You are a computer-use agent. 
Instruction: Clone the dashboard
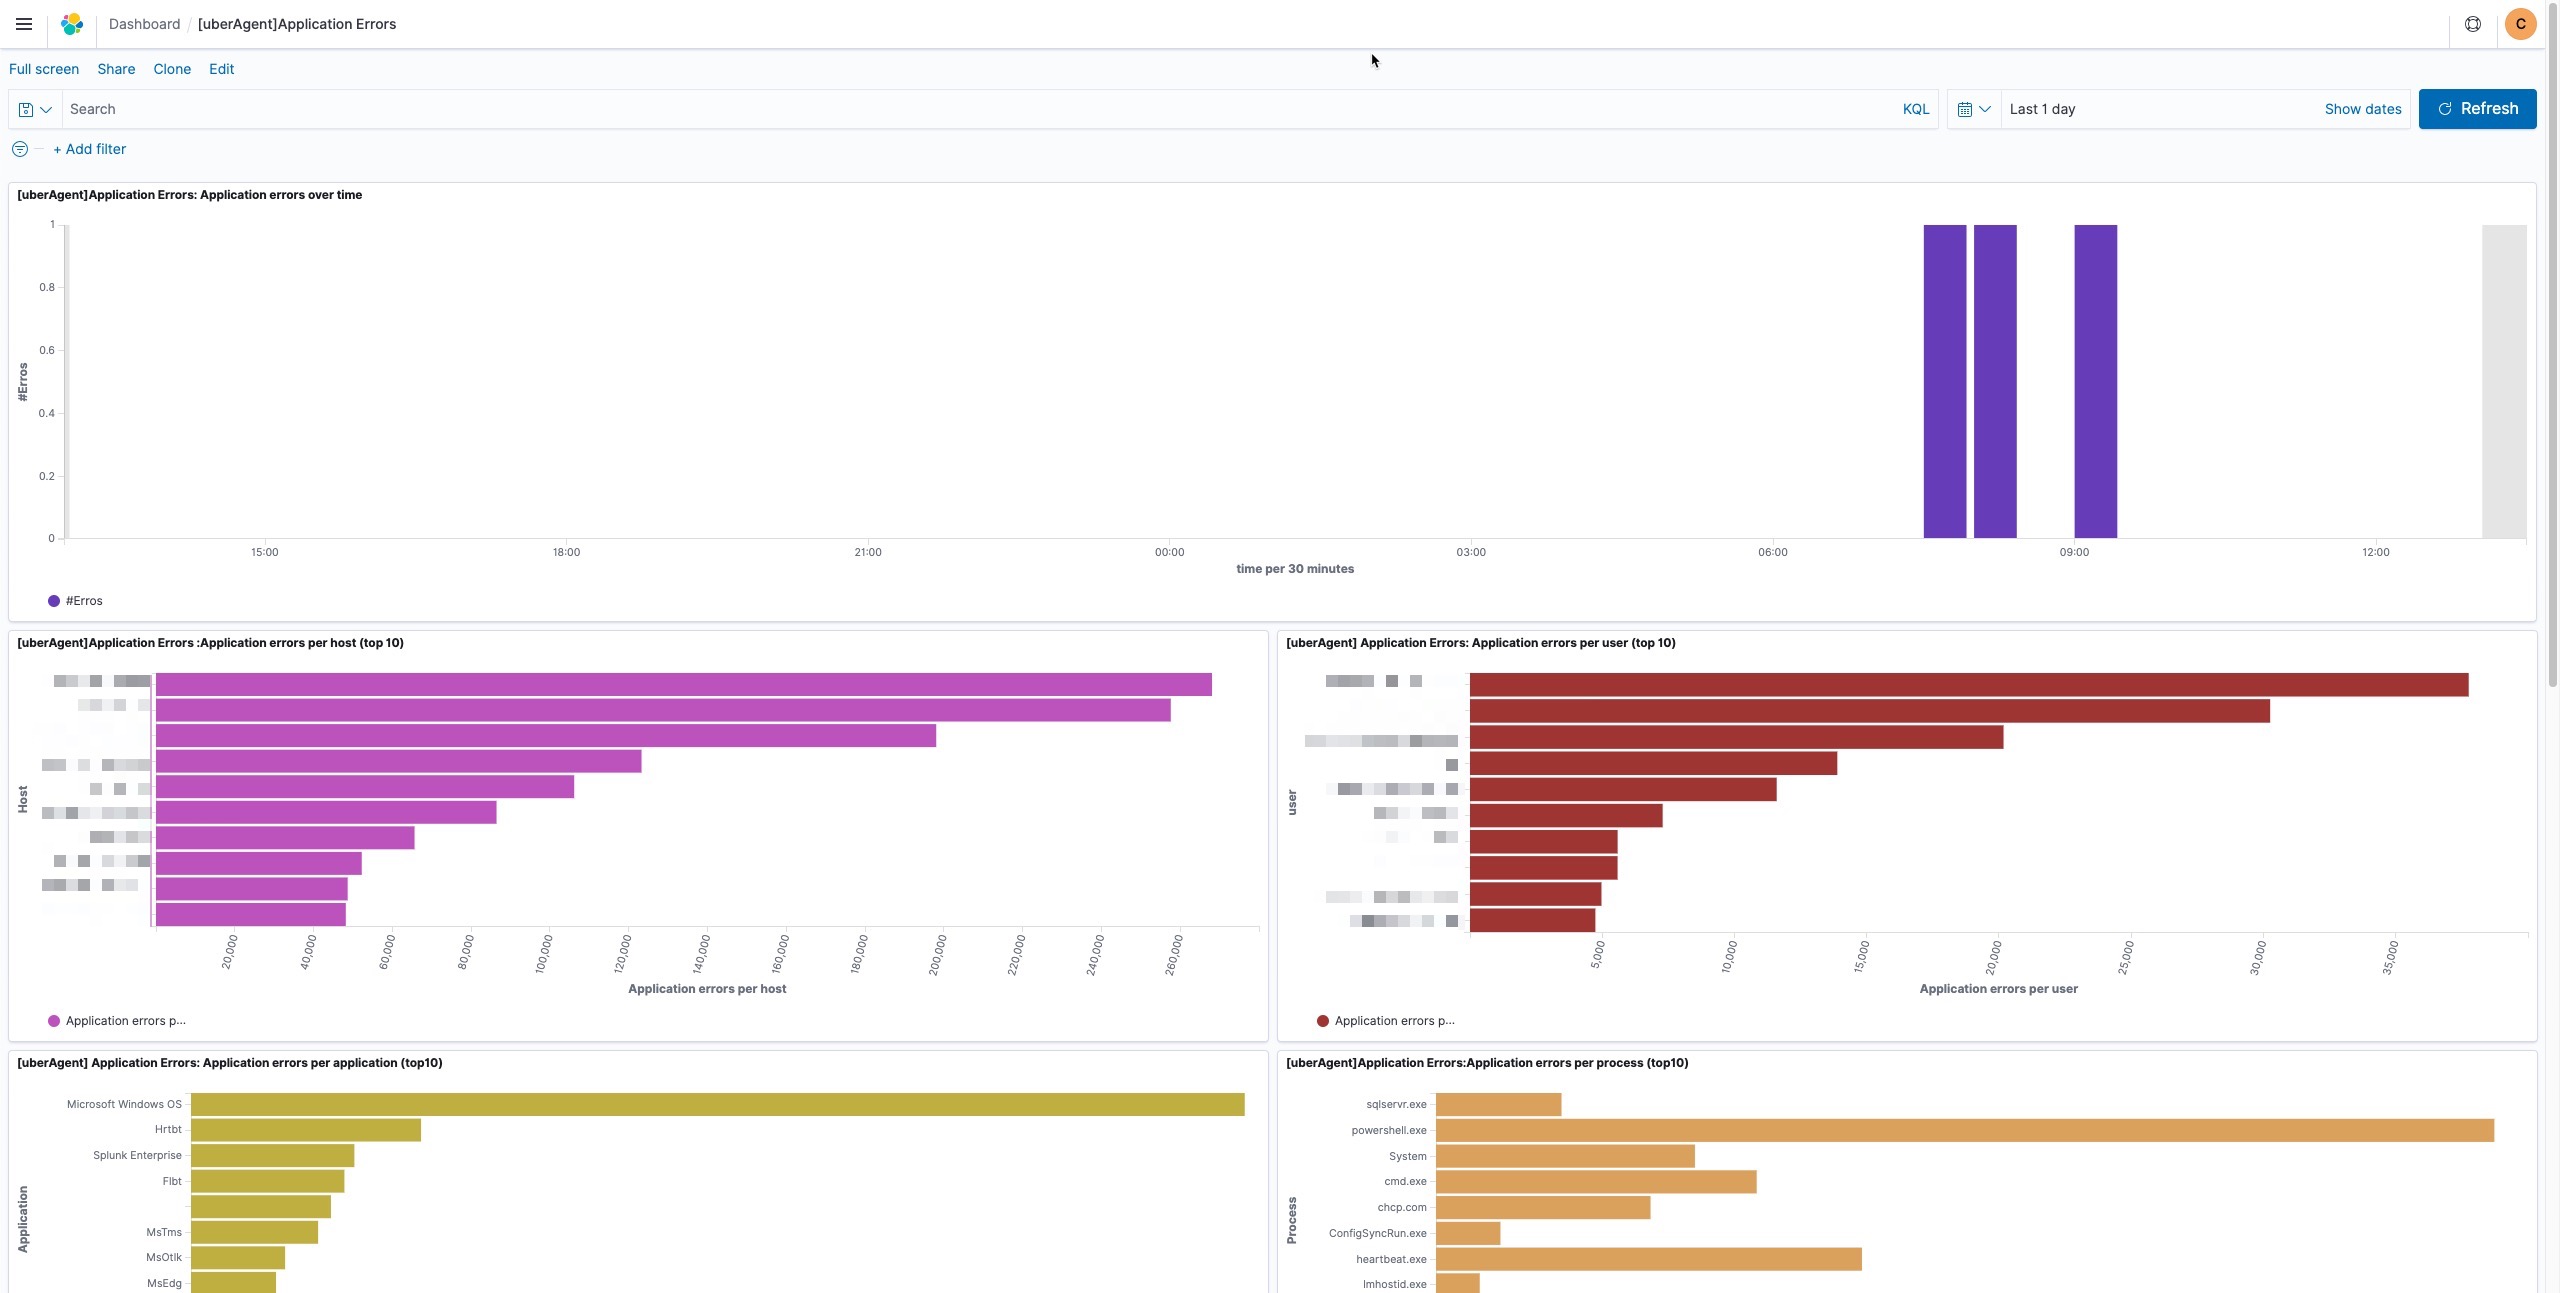[x=172, y=69]
